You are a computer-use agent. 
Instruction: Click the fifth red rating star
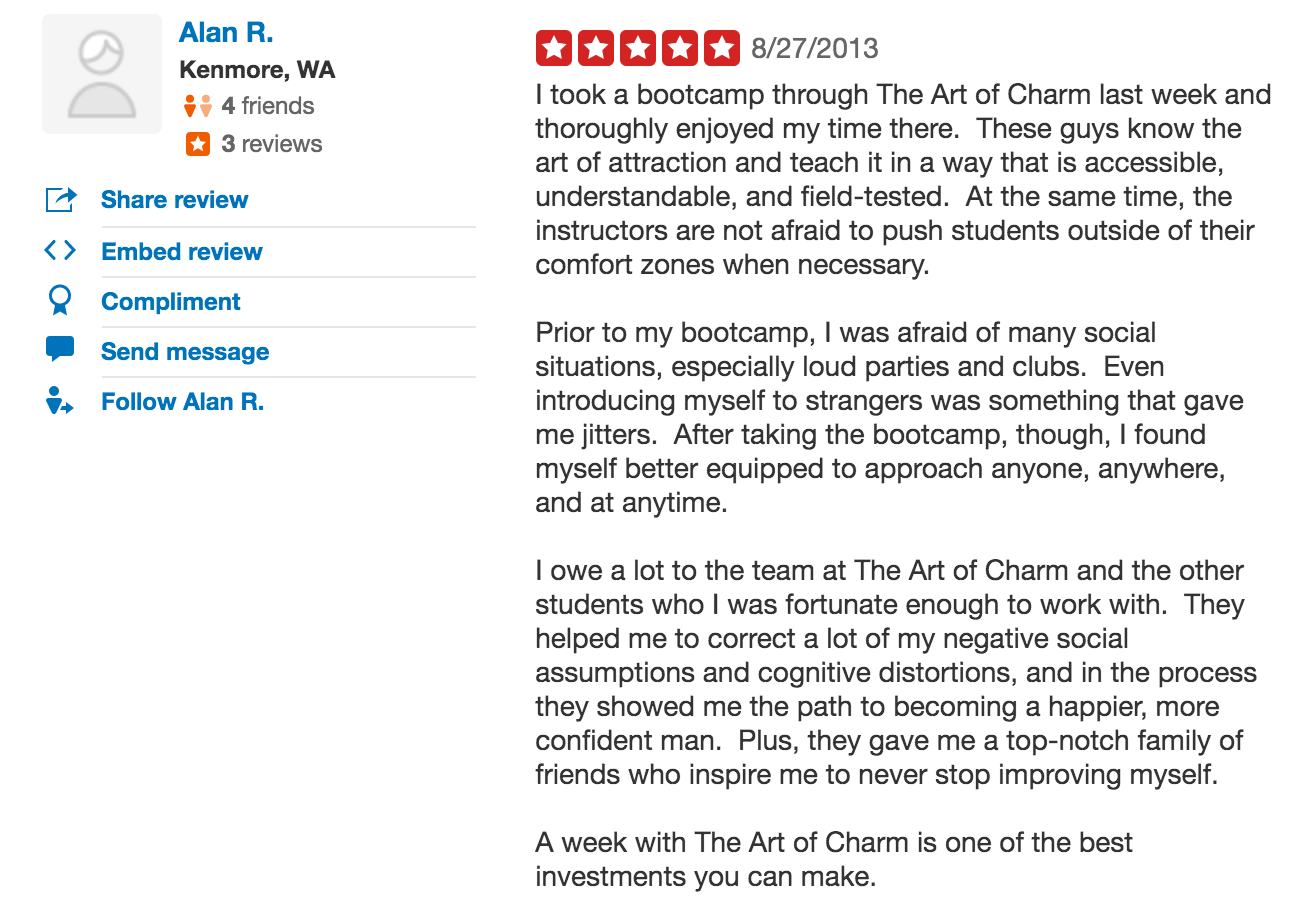click(722, 46)
